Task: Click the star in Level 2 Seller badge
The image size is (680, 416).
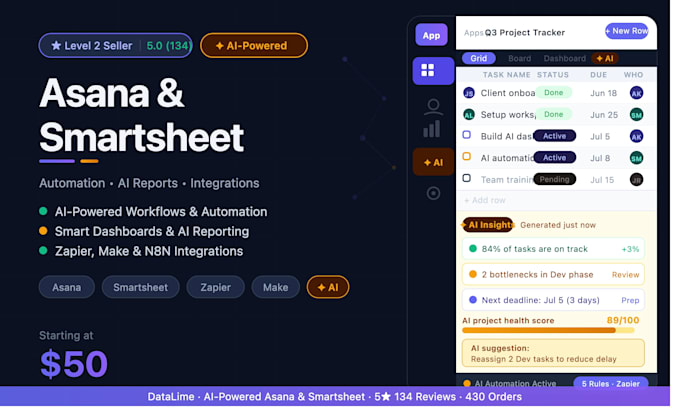Action: pyautogui.click(x=56, y=46)
